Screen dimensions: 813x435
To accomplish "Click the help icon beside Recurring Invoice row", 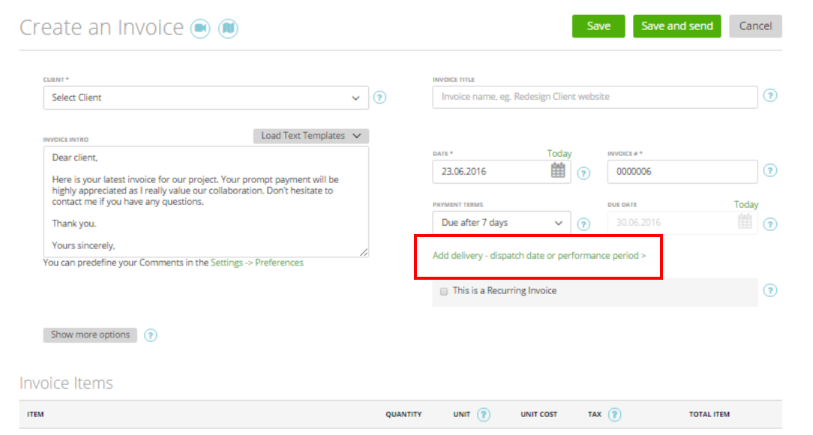I will pos(770,290).
